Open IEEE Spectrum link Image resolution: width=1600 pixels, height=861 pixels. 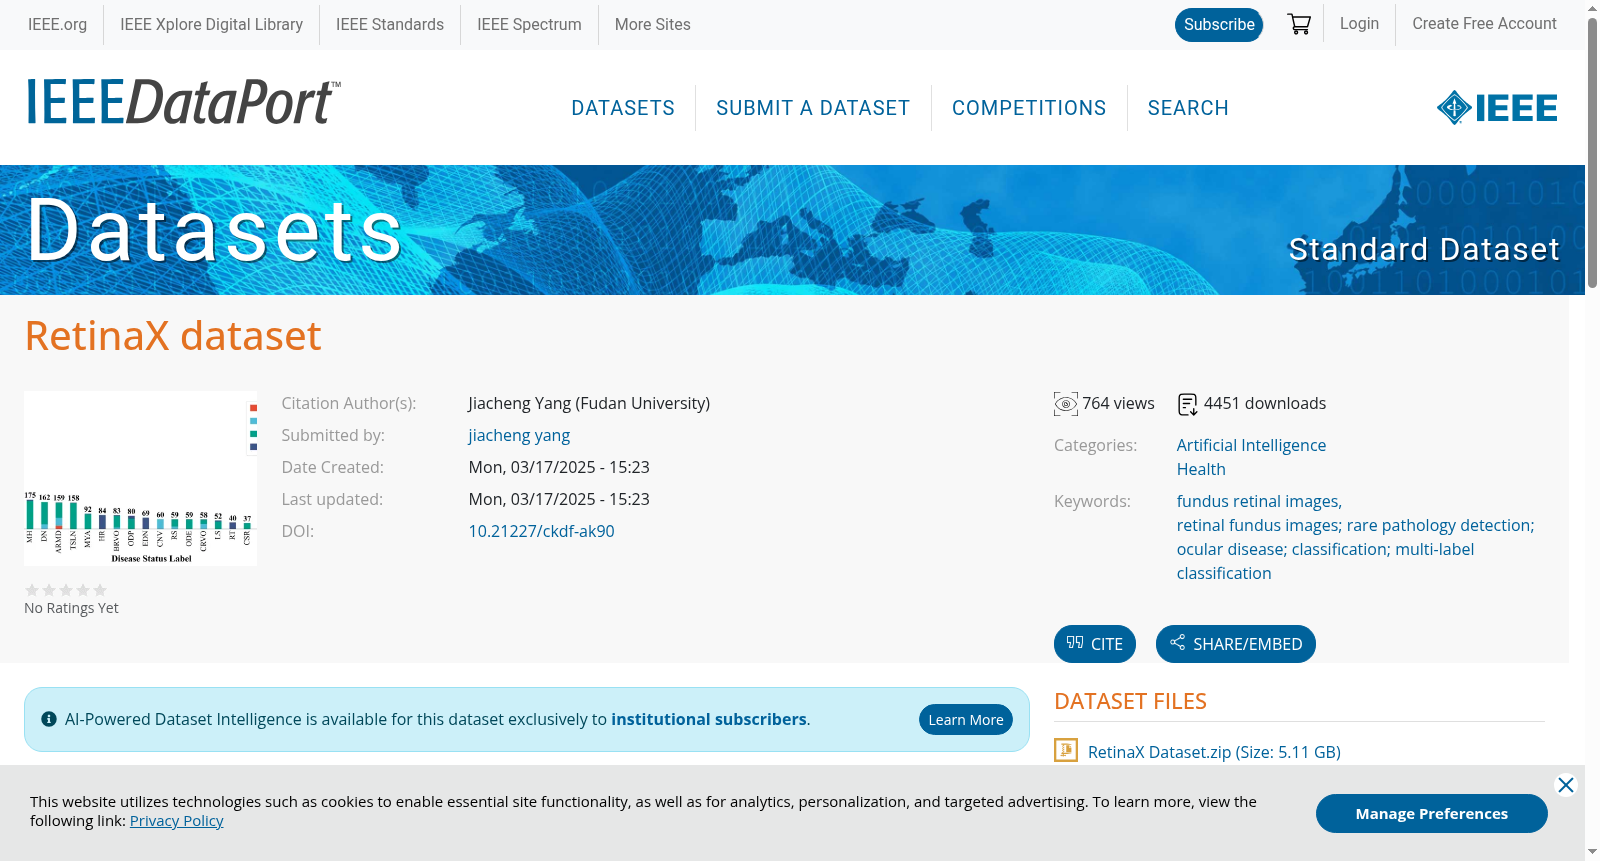click(x=529, y=24)
